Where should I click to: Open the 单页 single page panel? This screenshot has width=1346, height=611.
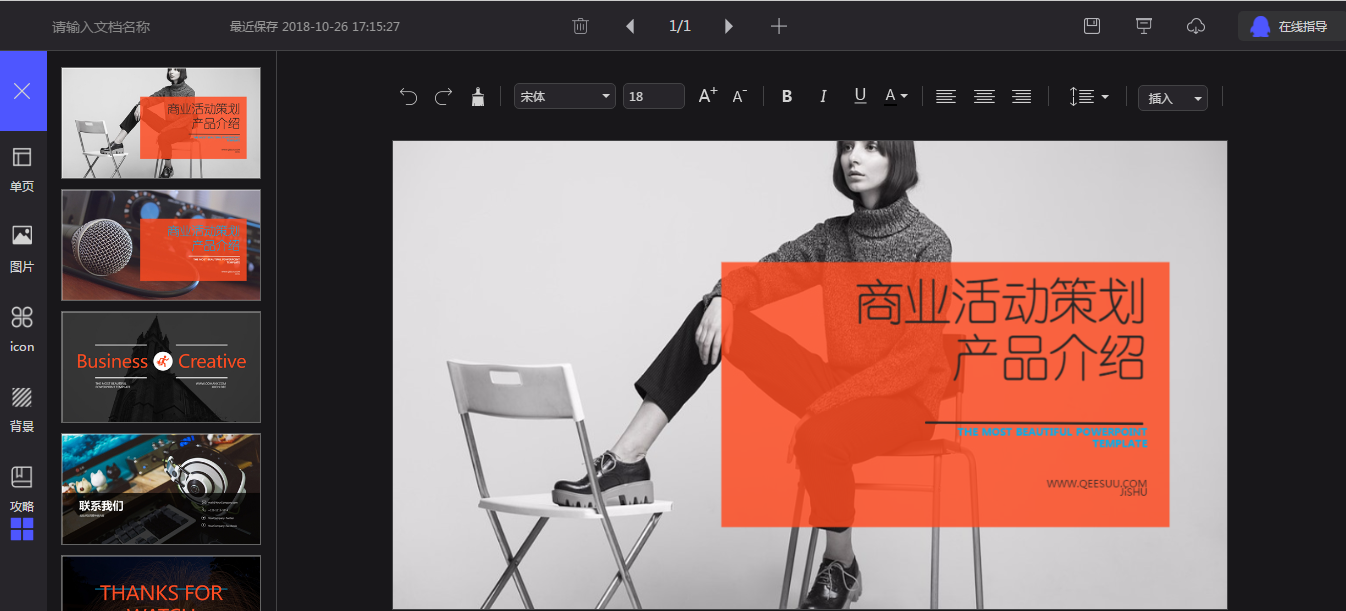[22, 169]
